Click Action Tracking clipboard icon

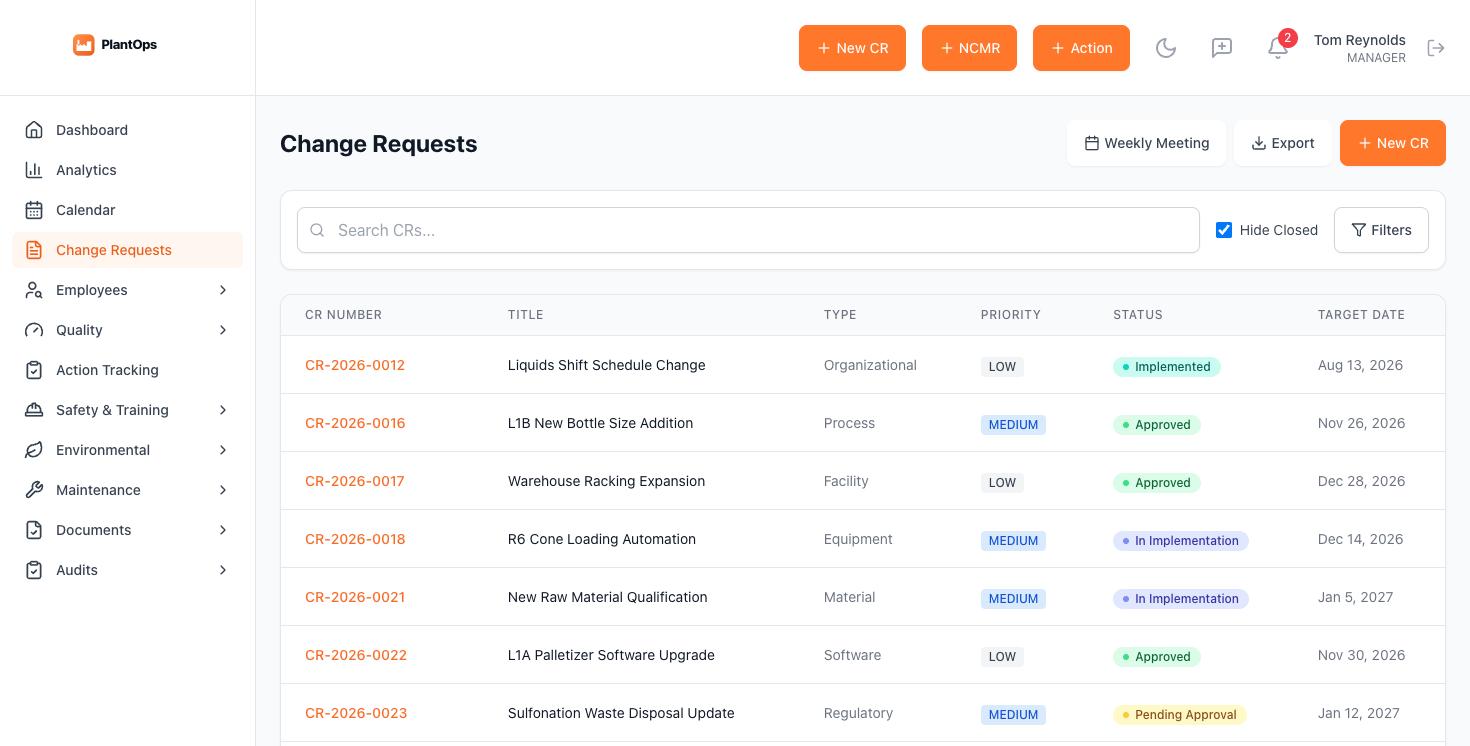[34, 370]
